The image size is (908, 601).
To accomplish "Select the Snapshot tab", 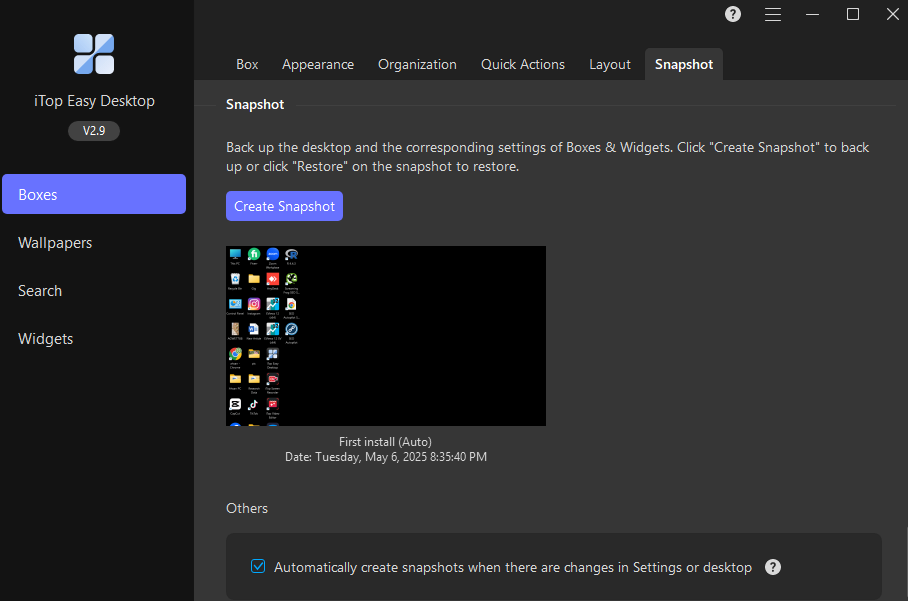I will (x=684, y=64).
